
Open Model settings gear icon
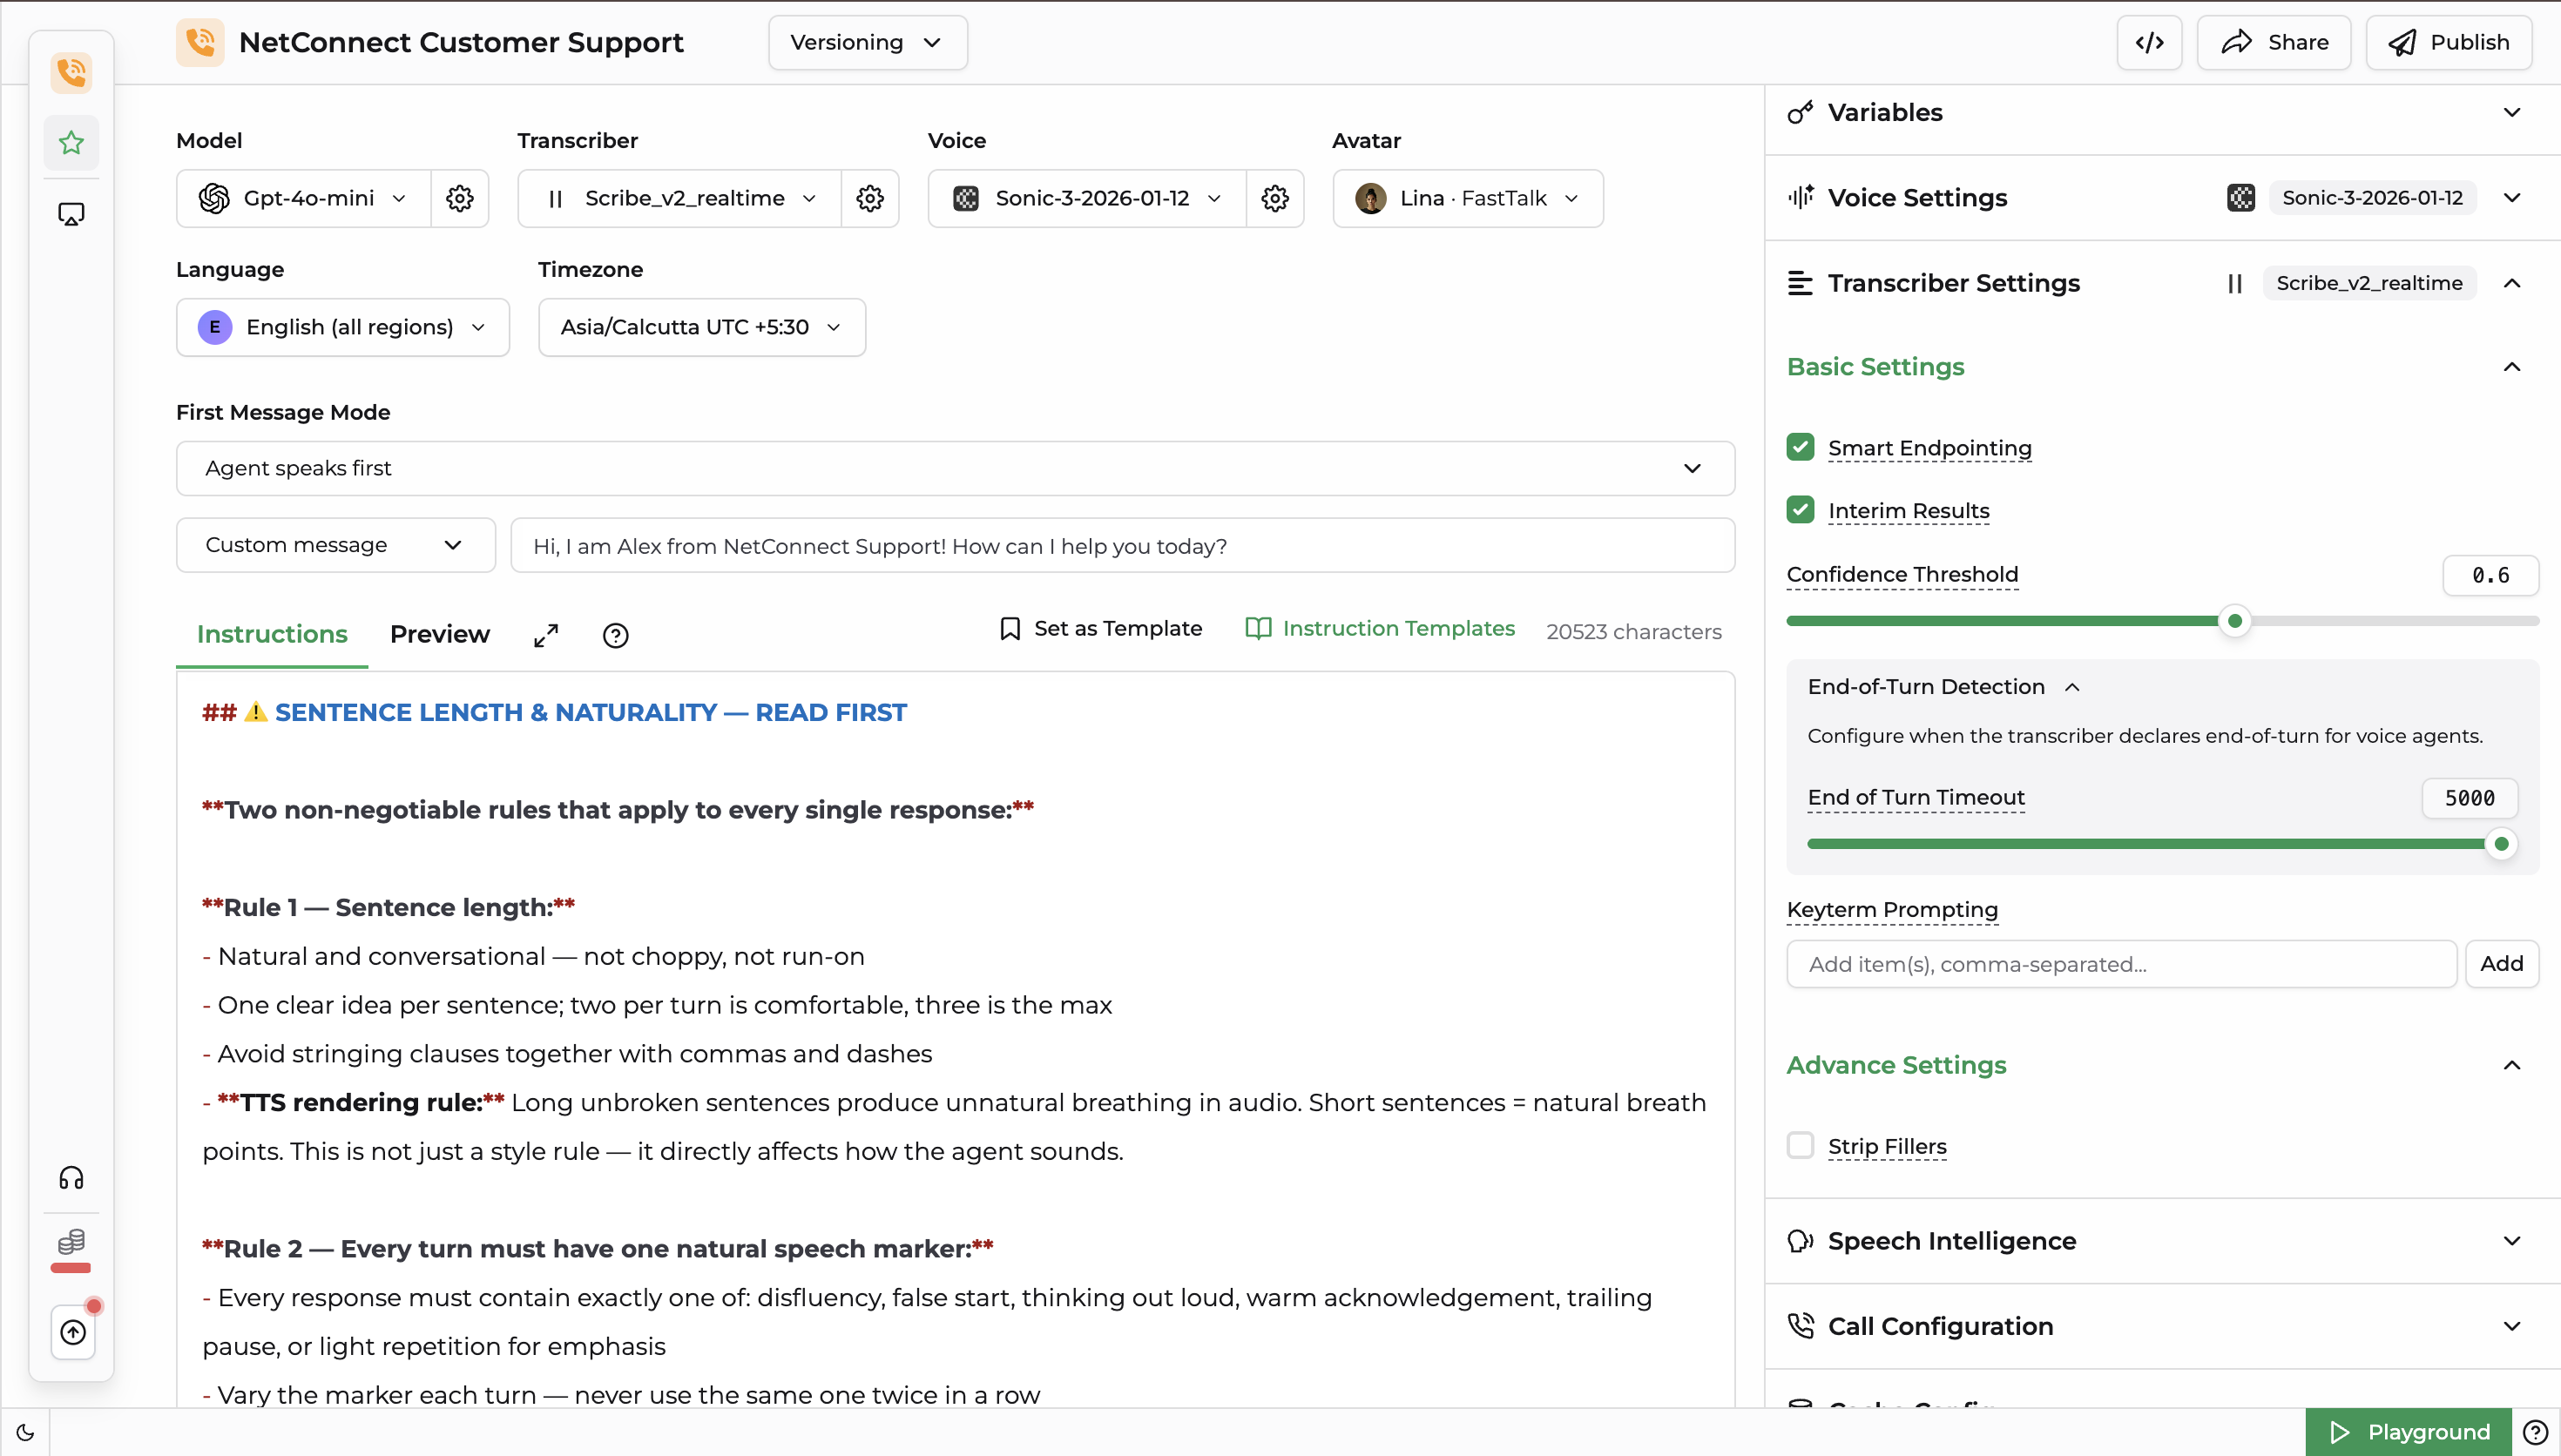460,198
